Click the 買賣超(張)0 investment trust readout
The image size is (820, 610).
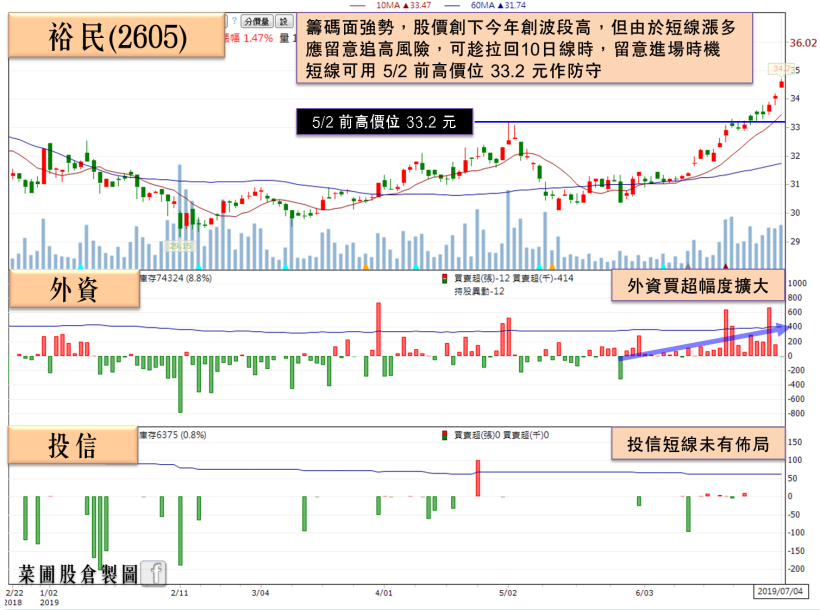[477, 435]
